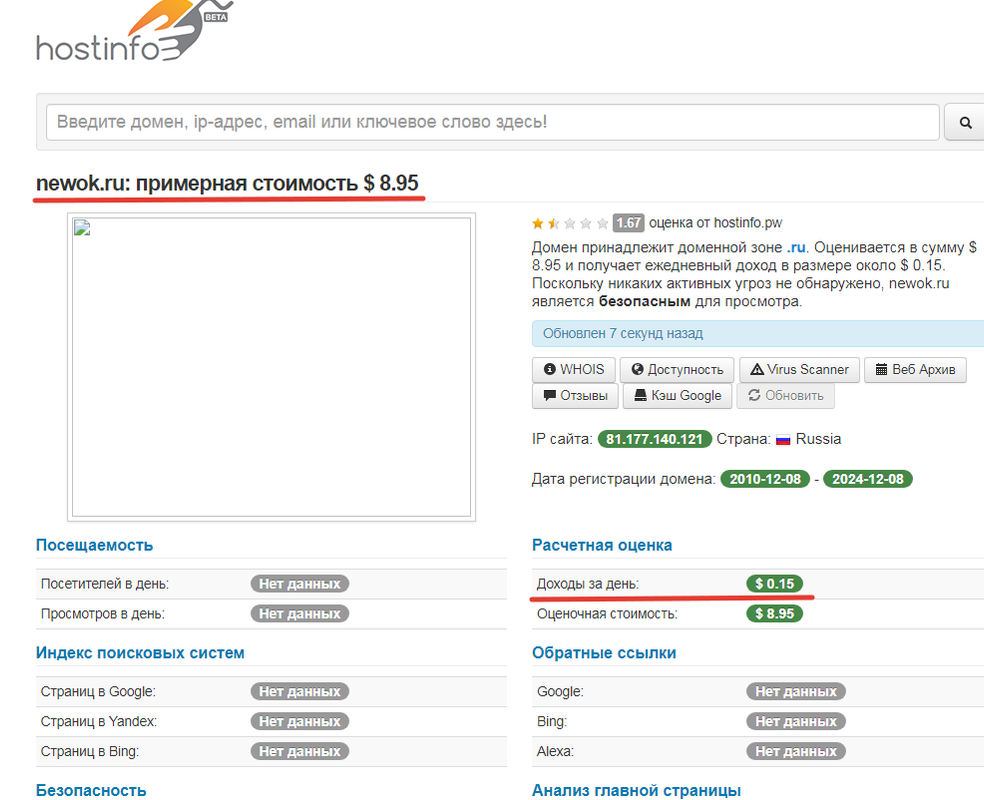Launch the Virus Scanner button

point(800,370)
